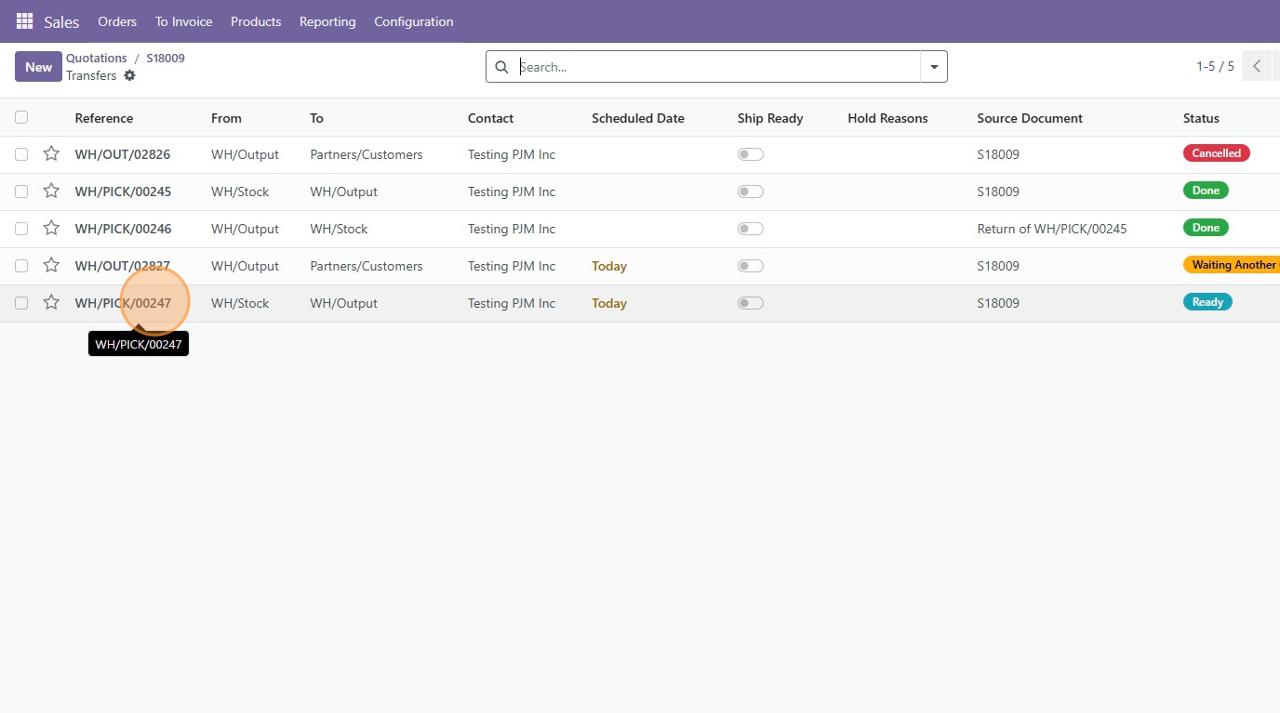This screenshot has height=713, width=1280.
Task: Open the Reporting menu
Action: click(327, 21)
